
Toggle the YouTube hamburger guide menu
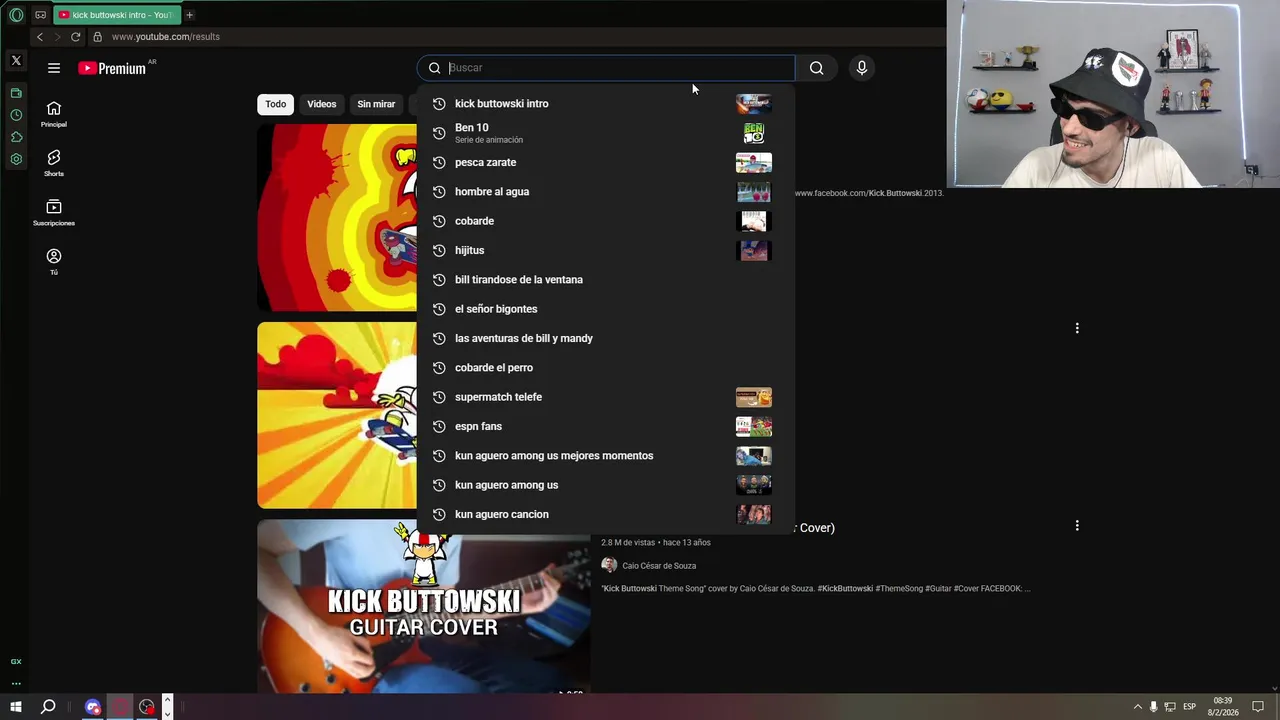point(54,68)
